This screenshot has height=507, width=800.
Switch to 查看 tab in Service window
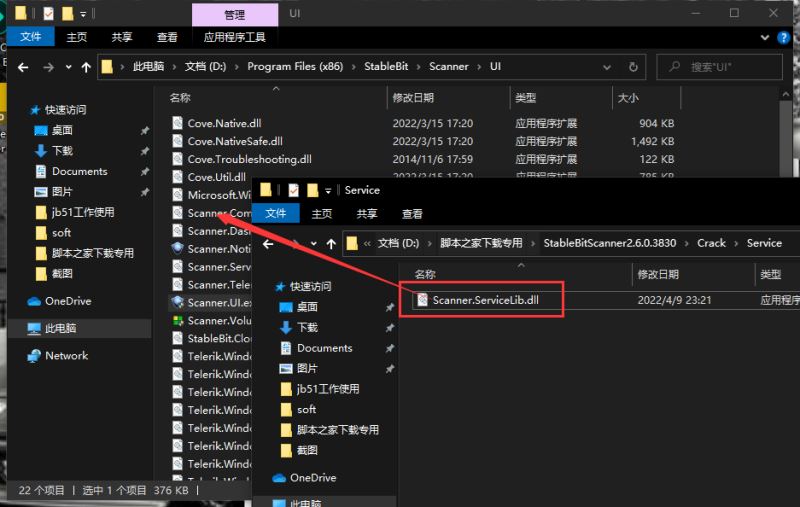412,214
